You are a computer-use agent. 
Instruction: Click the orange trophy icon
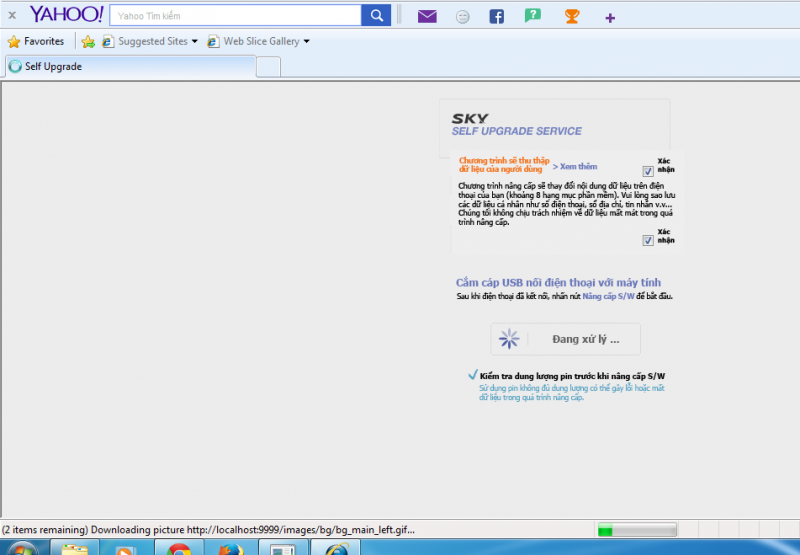pos(572,16)
